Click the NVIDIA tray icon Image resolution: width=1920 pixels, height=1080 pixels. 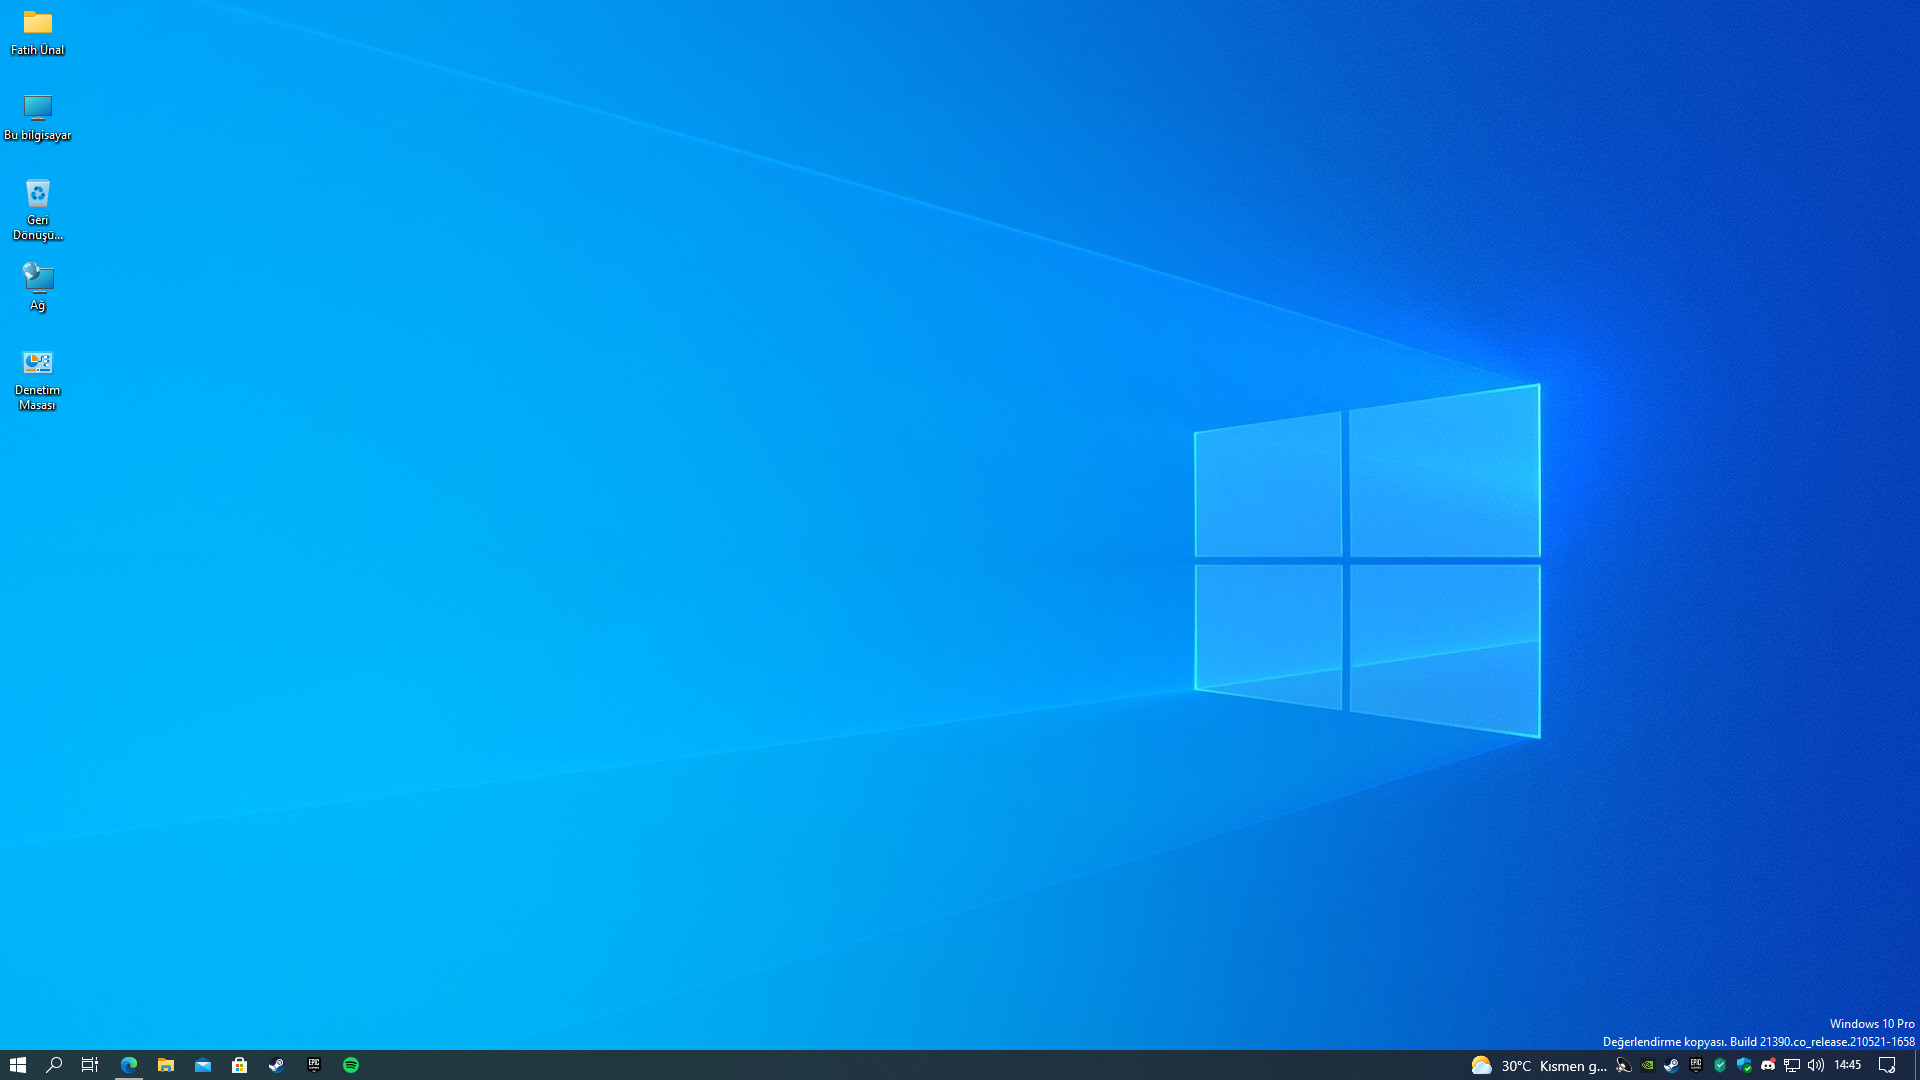1647,1066
